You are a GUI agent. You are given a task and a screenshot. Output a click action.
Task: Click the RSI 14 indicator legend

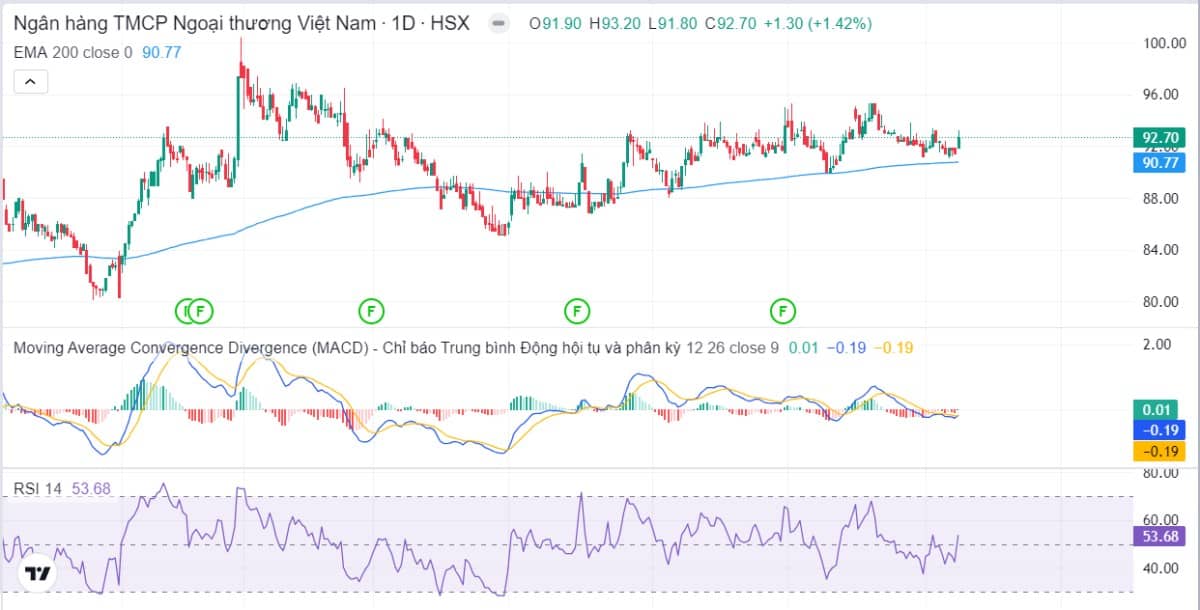pos(37,488)
